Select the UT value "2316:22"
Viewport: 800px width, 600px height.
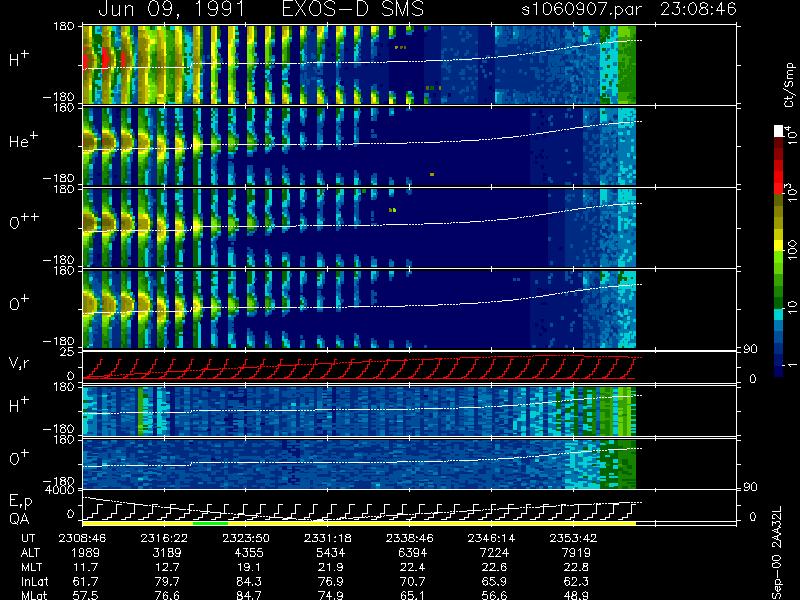click(164, 538)
